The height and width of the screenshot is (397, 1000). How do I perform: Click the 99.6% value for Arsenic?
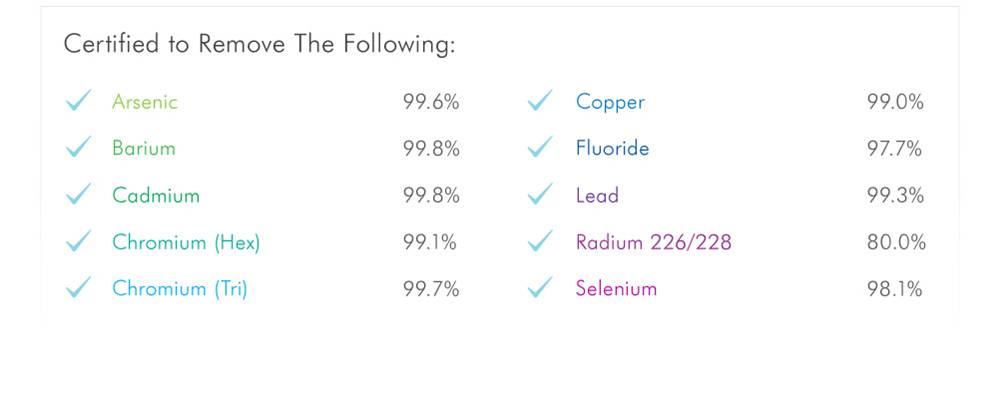coord(431,102)
